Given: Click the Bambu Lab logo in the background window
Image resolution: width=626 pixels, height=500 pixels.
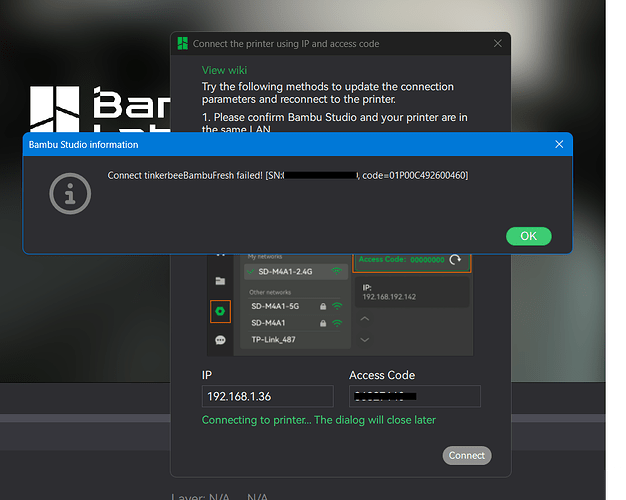Looking at the screenshot, I should click(100, 109).
